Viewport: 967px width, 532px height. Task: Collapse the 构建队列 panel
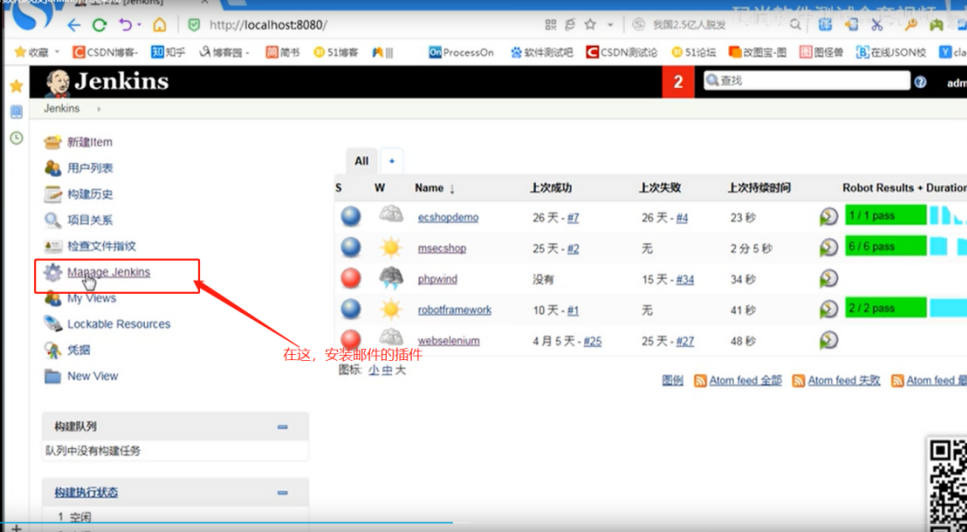tap(282, 427)
